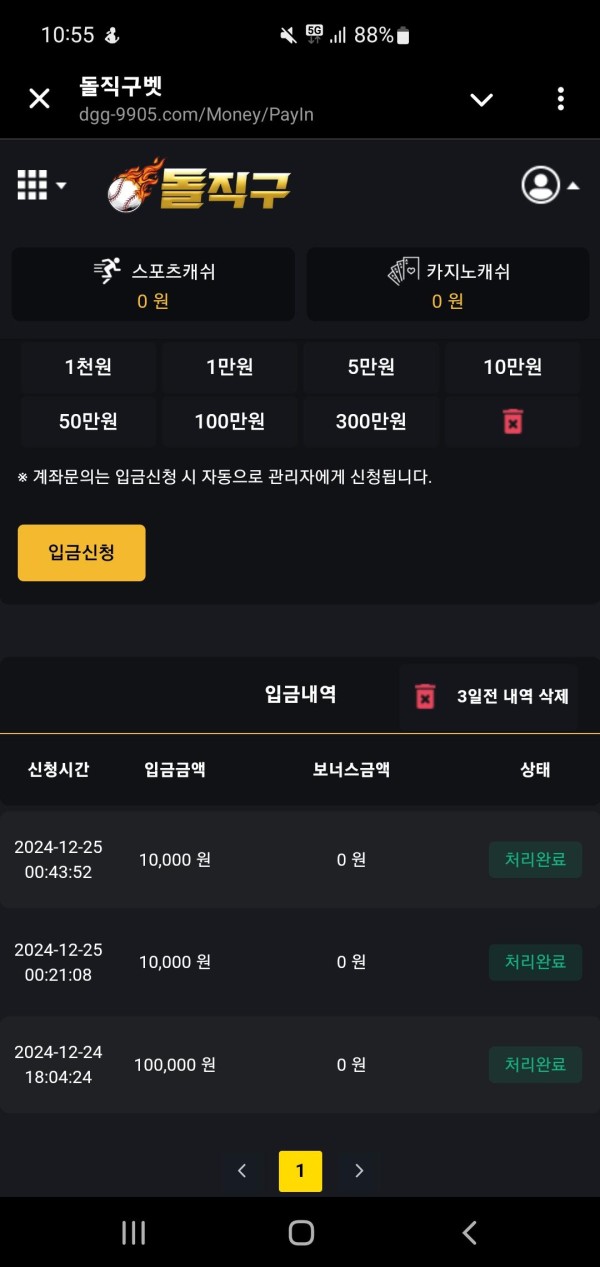600x1267 pixels.
Task: Open the user profile icon
Action: tap(541, 185)
